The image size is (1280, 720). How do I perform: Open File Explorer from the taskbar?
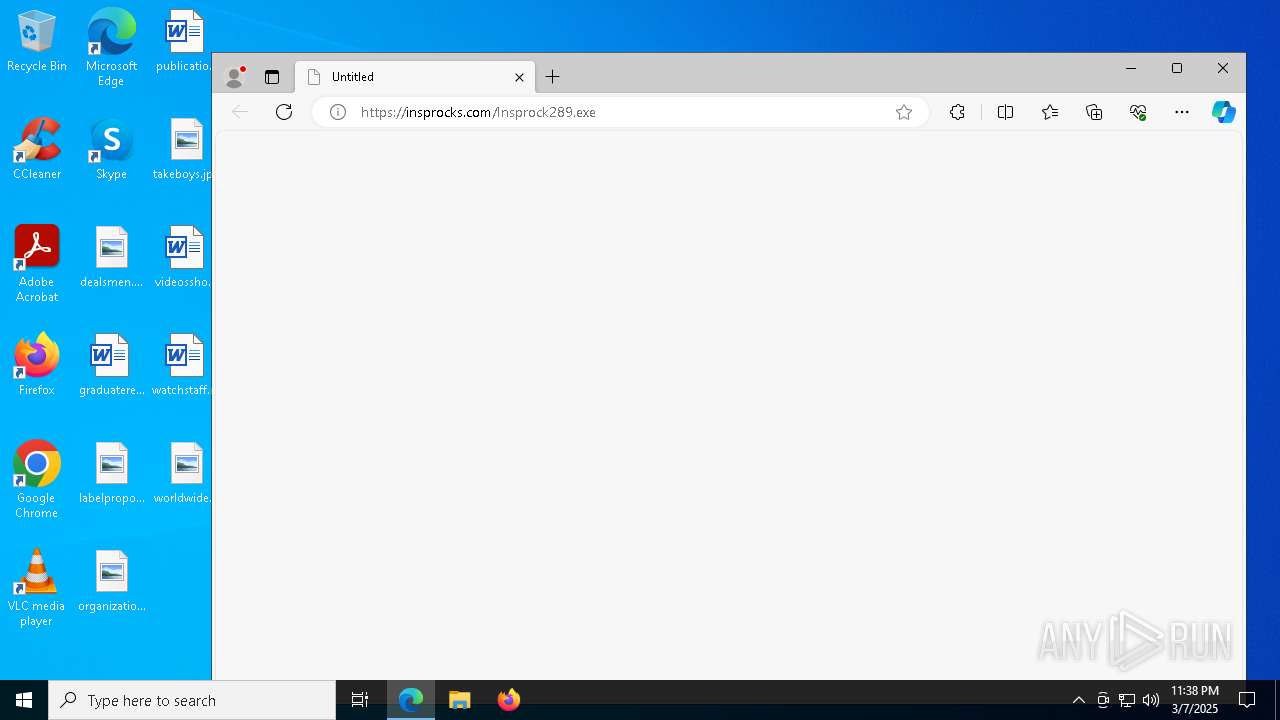point(460,700)
